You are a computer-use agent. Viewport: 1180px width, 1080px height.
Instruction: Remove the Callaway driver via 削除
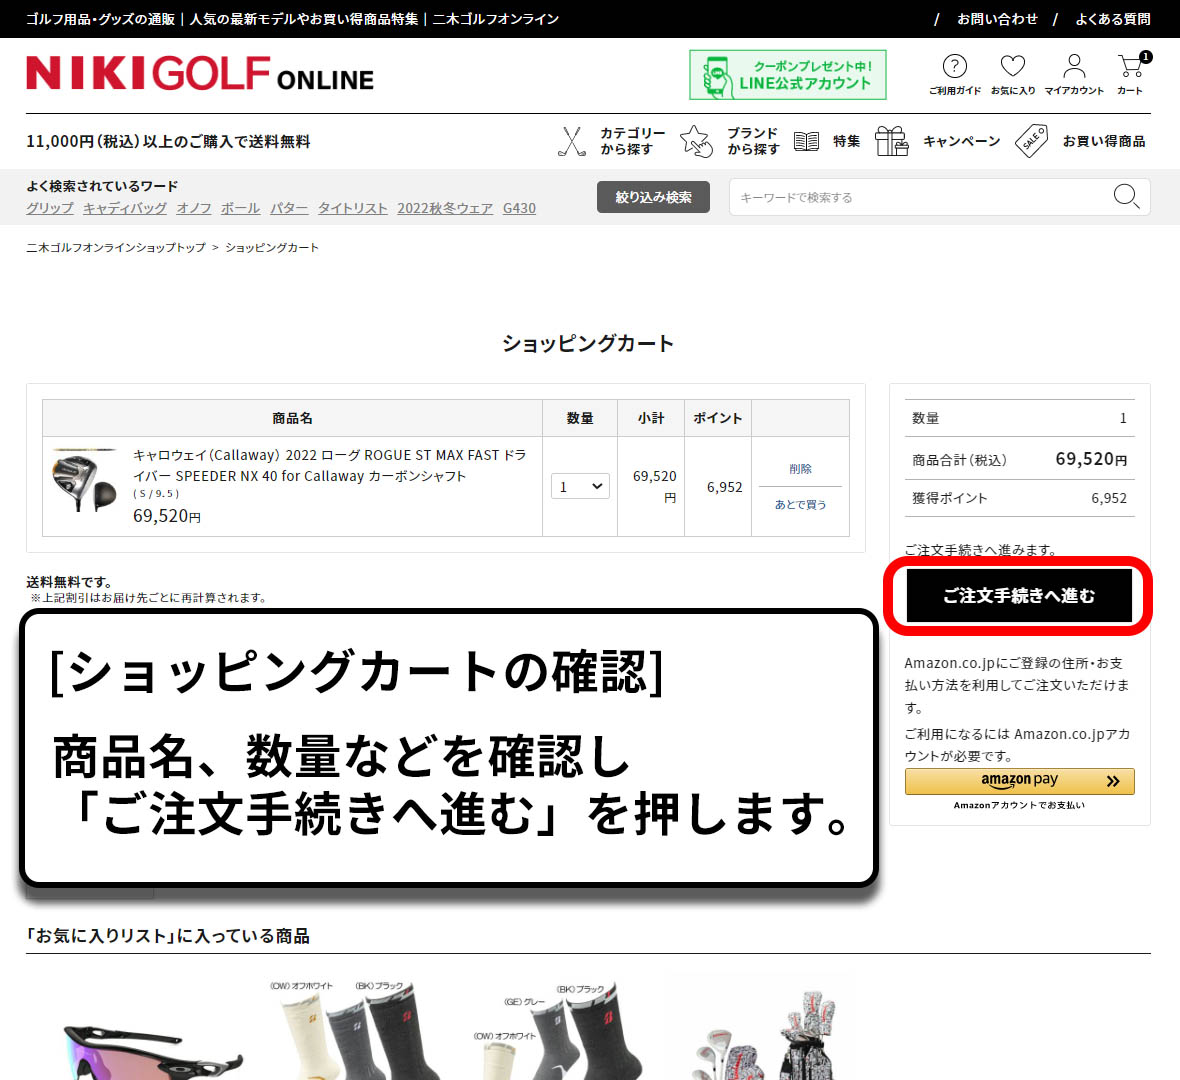point(799,468)
